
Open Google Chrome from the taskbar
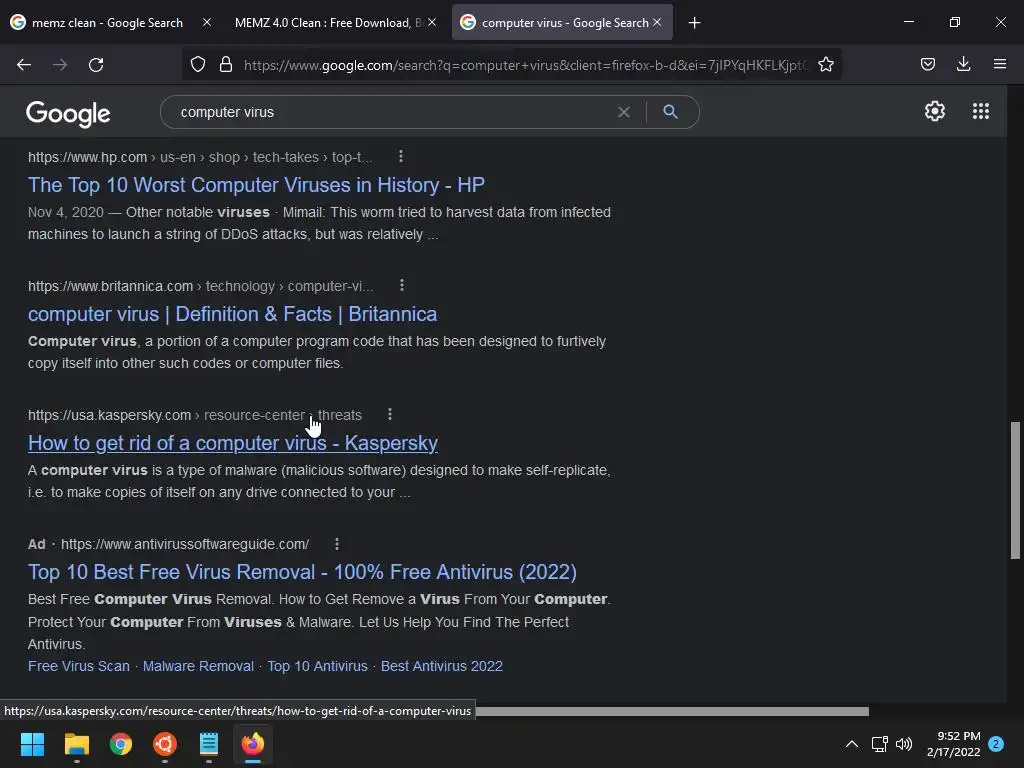click(x=121, y=744)
